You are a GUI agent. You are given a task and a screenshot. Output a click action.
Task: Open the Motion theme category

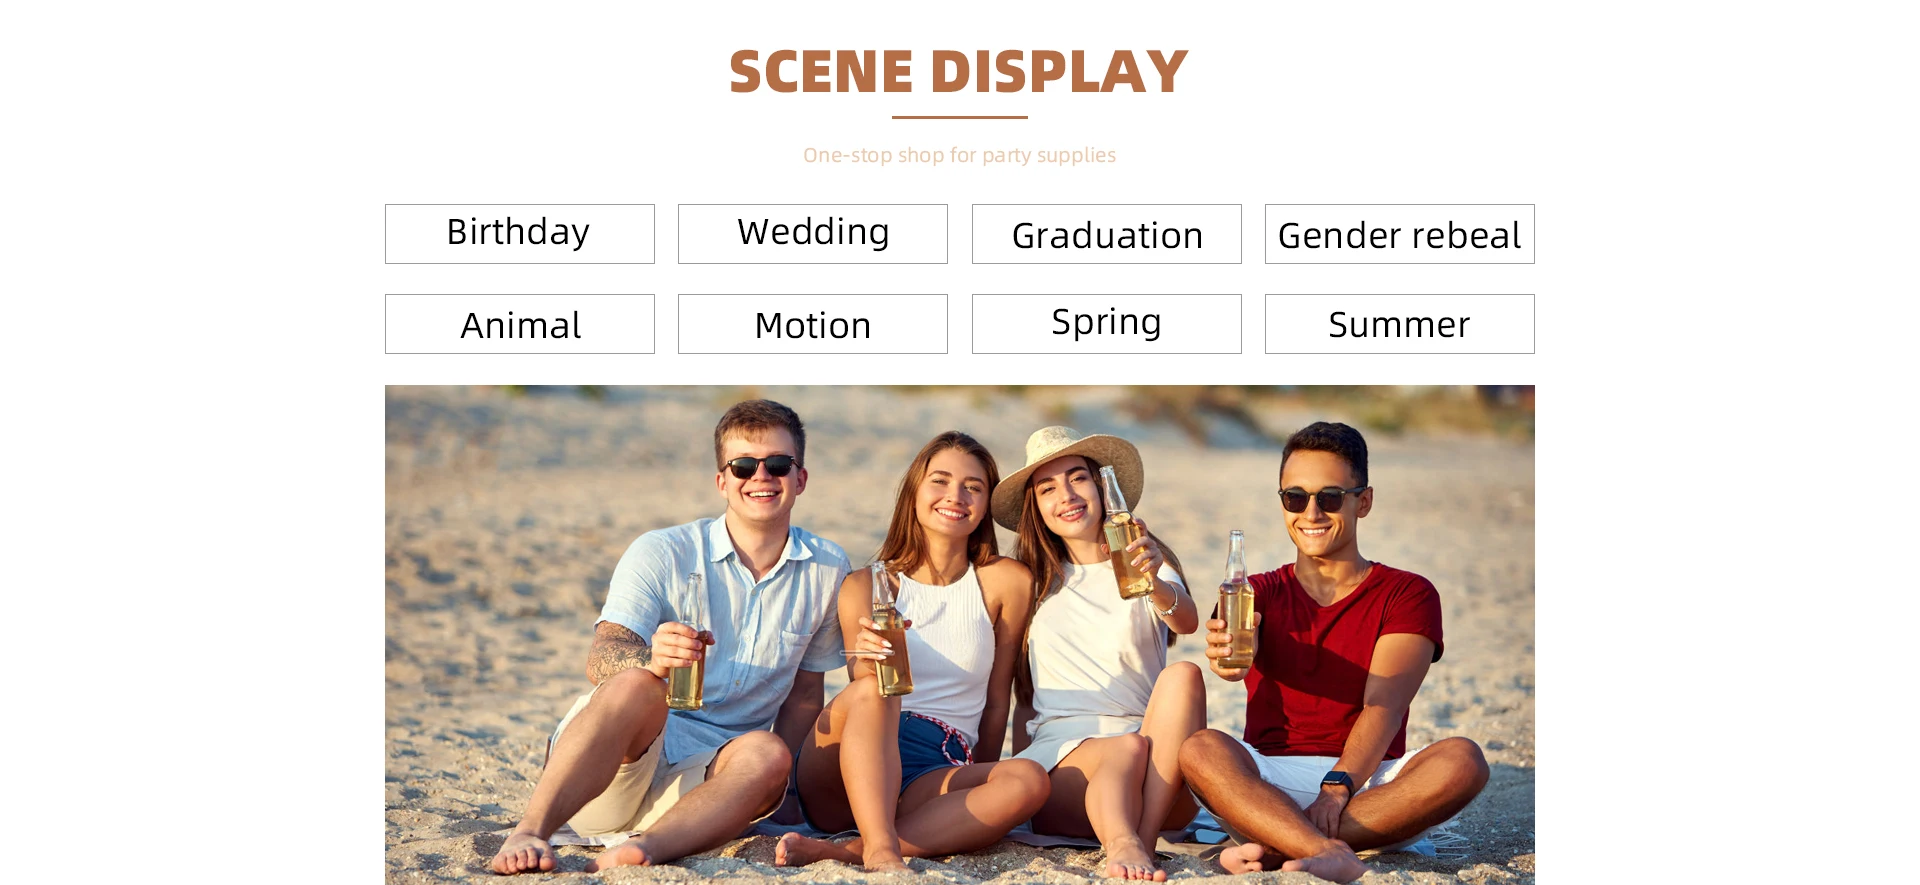click(813, 324)
